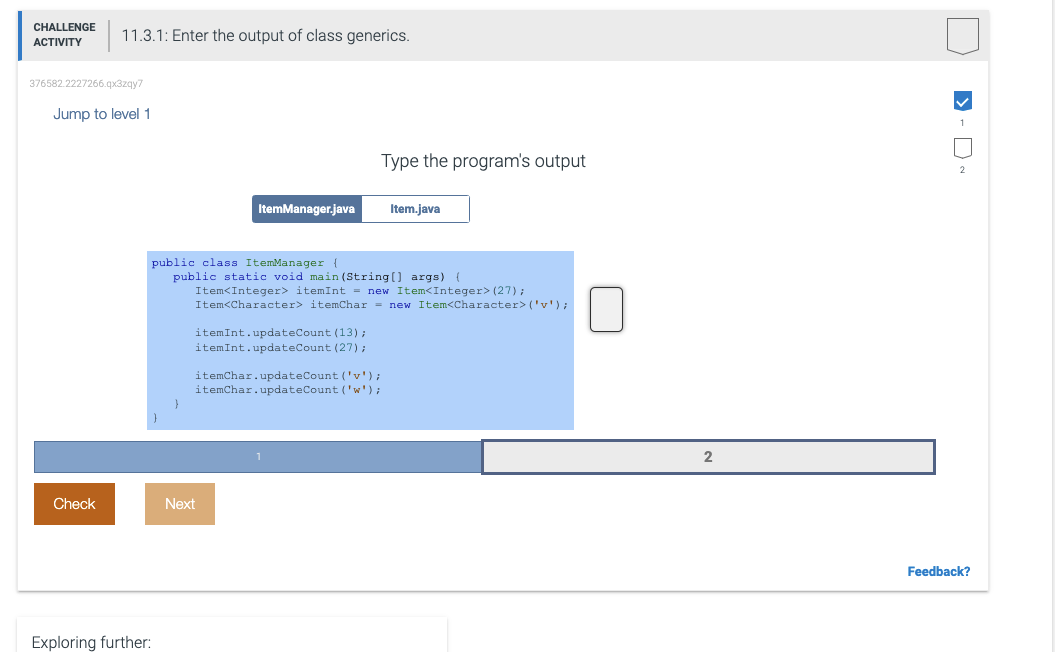The height and width of the screenshot is (652, 1055).
Task: Click the Next button
Action: [x=179, y=504]
